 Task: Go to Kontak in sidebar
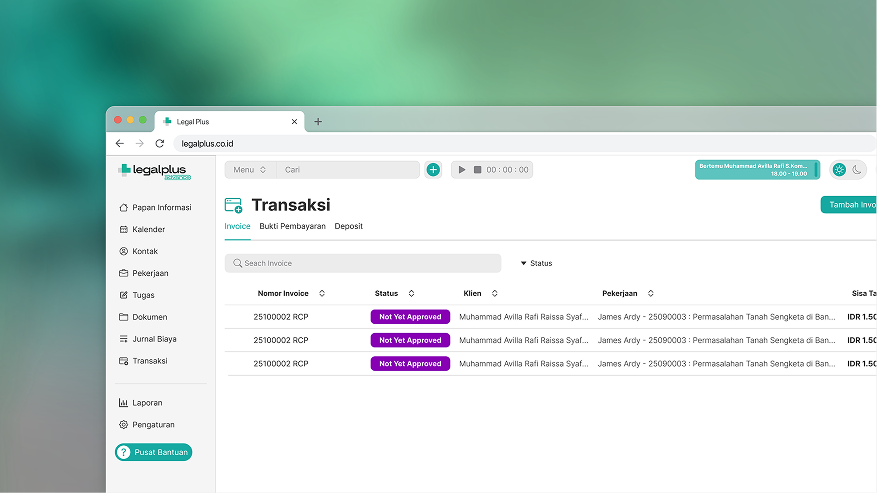[x=138, y=251]
